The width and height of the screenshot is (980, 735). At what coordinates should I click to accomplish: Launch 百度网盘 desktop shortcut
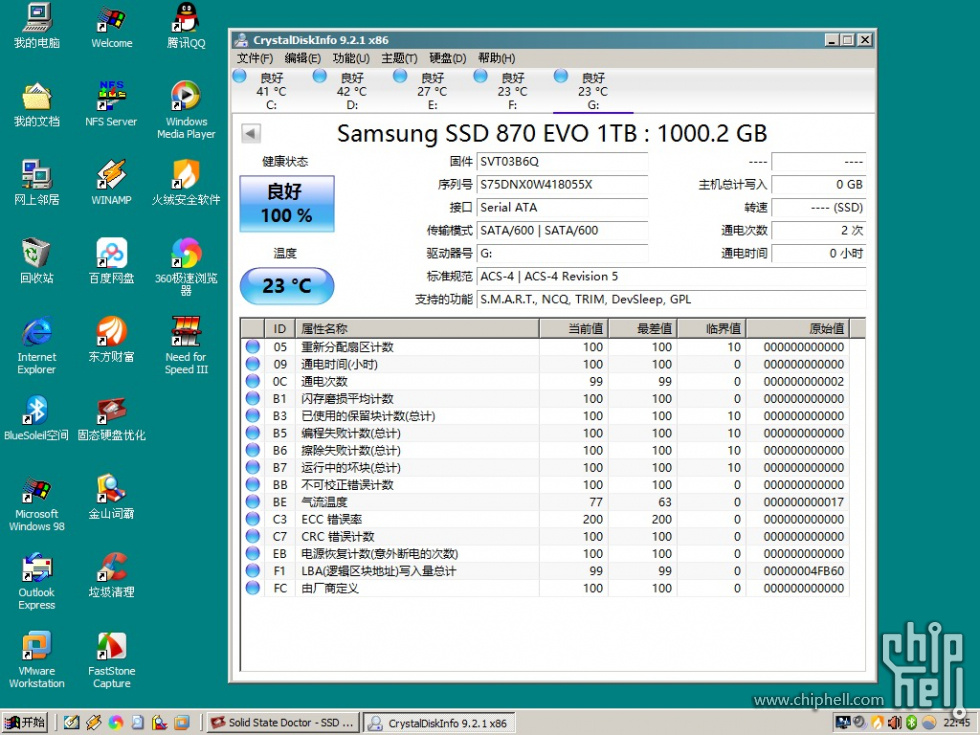111,261
